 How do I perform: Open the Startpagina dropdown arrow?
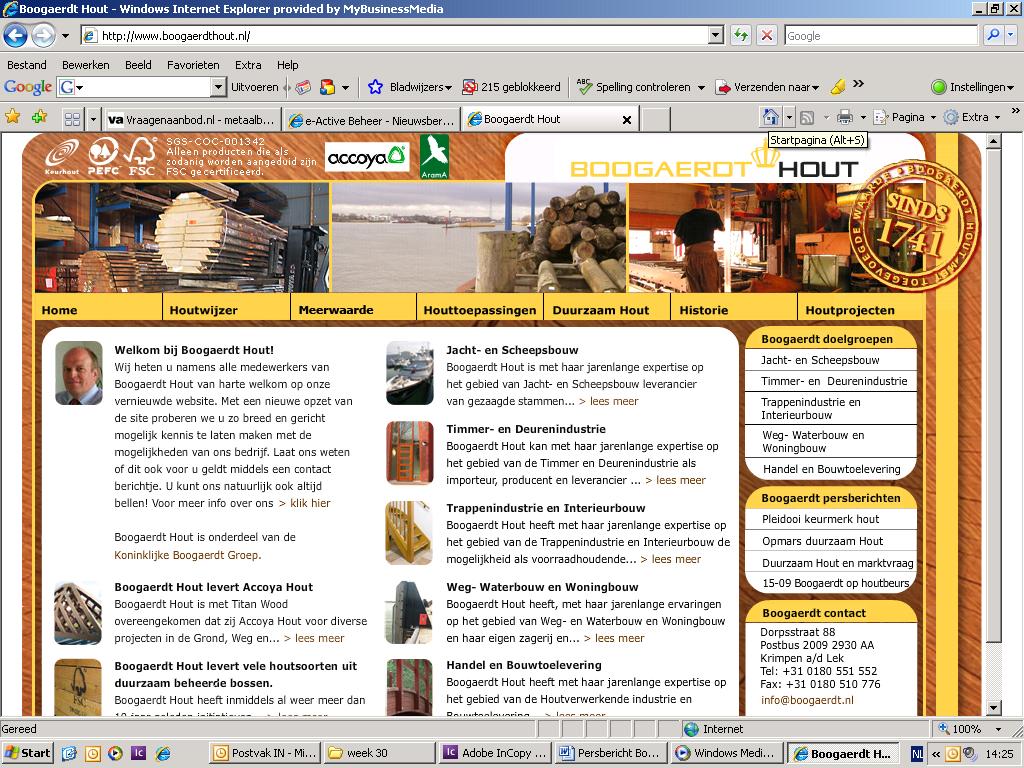(x=790, y=118)
